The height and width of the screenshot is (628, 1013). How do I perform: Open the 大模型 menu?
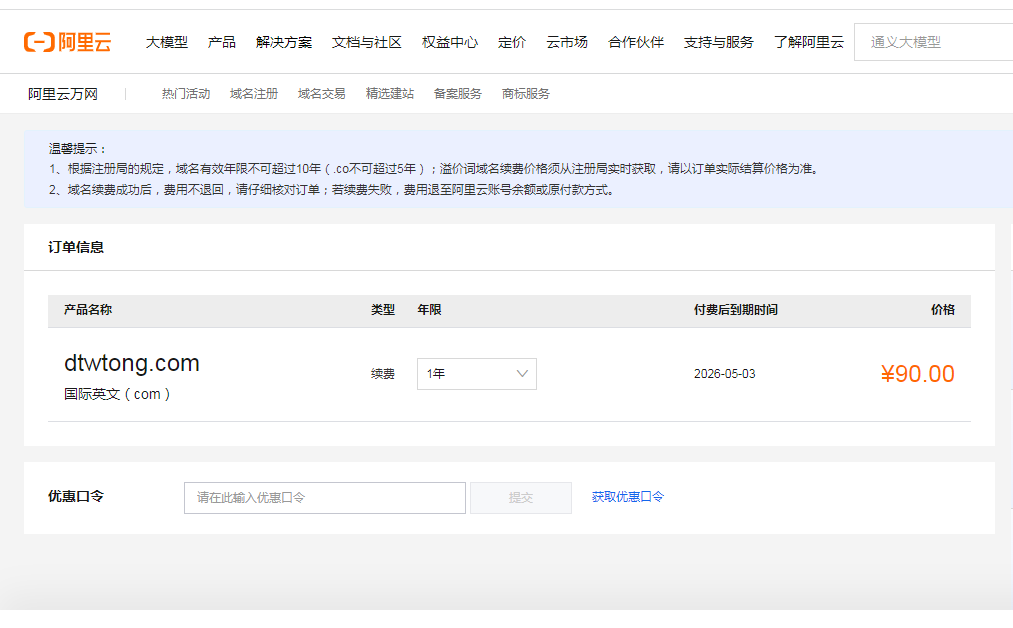pyautogui.click(x=167, y=42)
